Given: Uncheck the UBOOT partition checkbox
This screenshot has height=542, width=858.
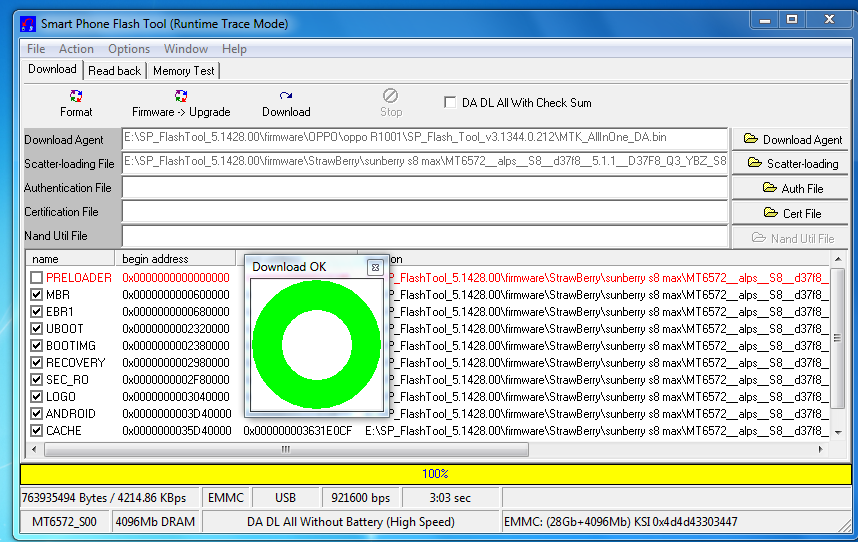Looking at the screenshot, I should [x=36, y=329].
